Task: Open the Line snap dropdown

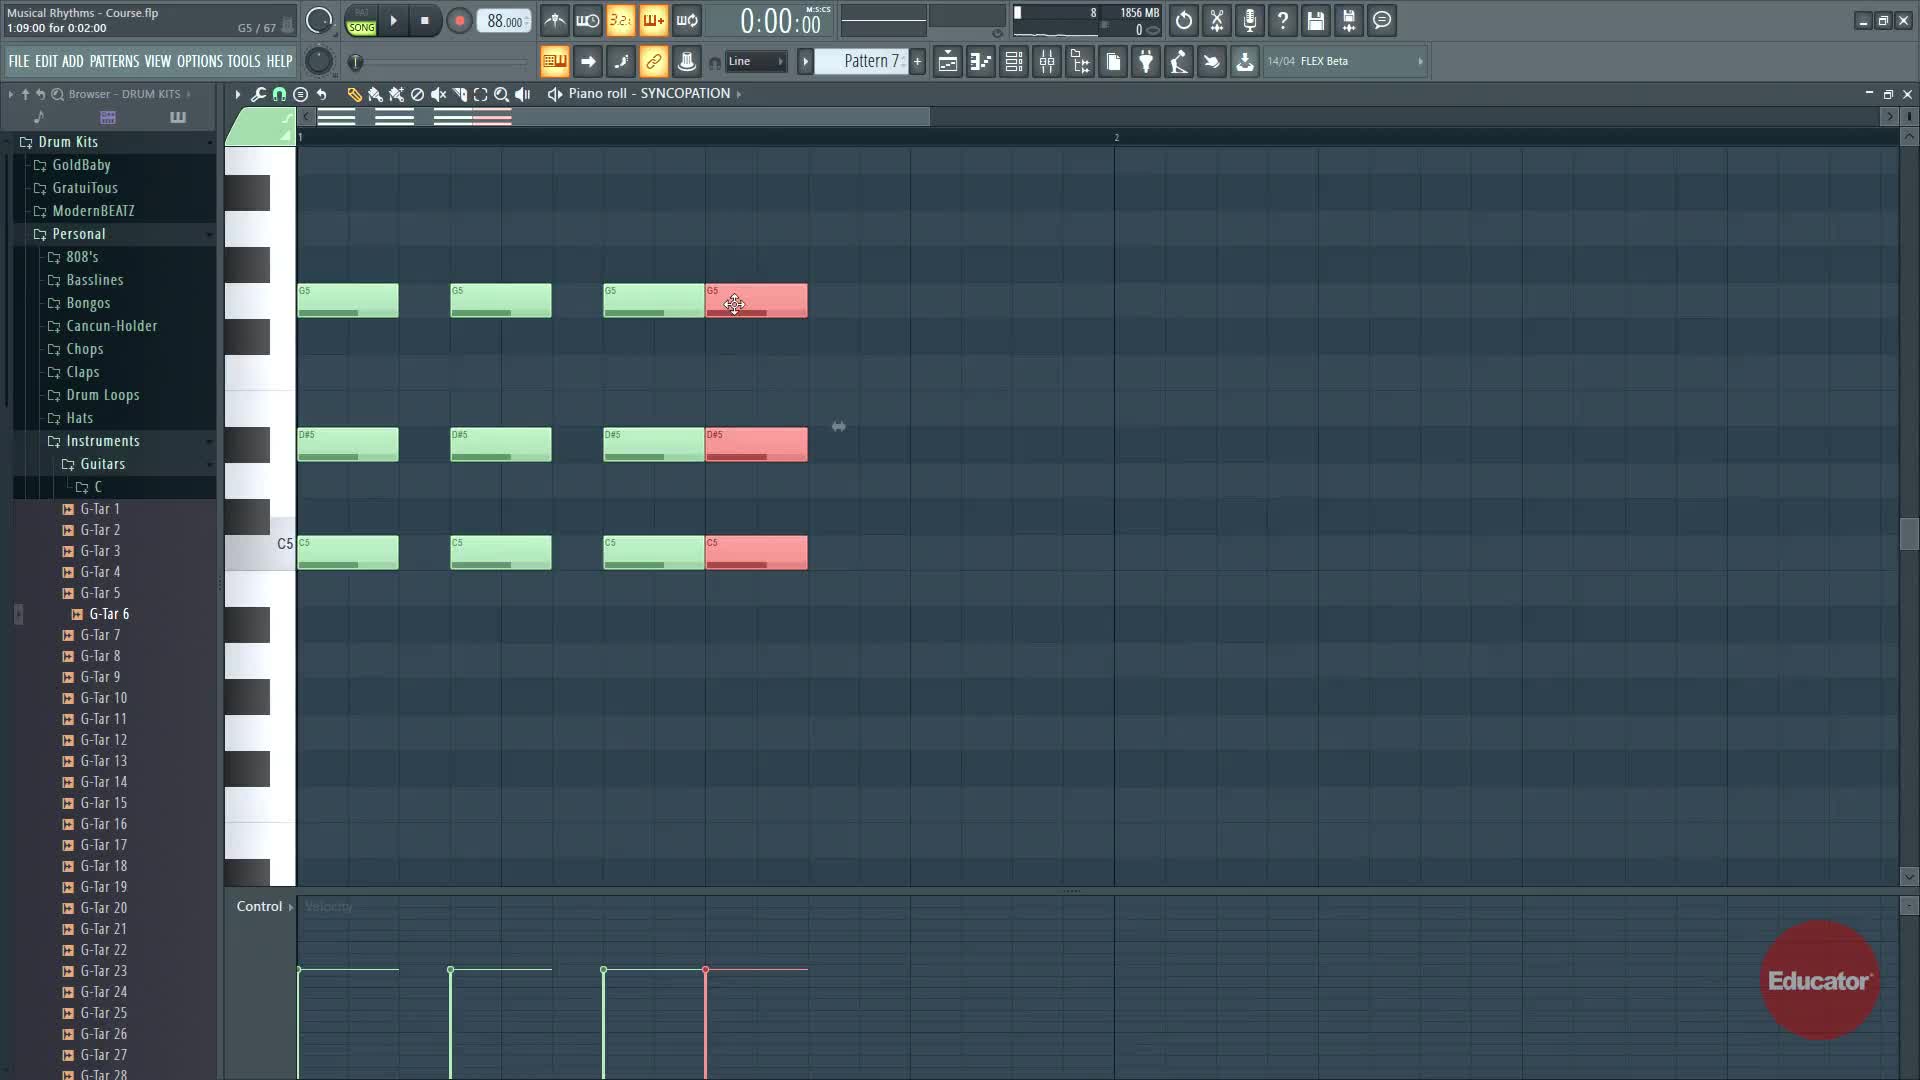Action: [756, 62]
